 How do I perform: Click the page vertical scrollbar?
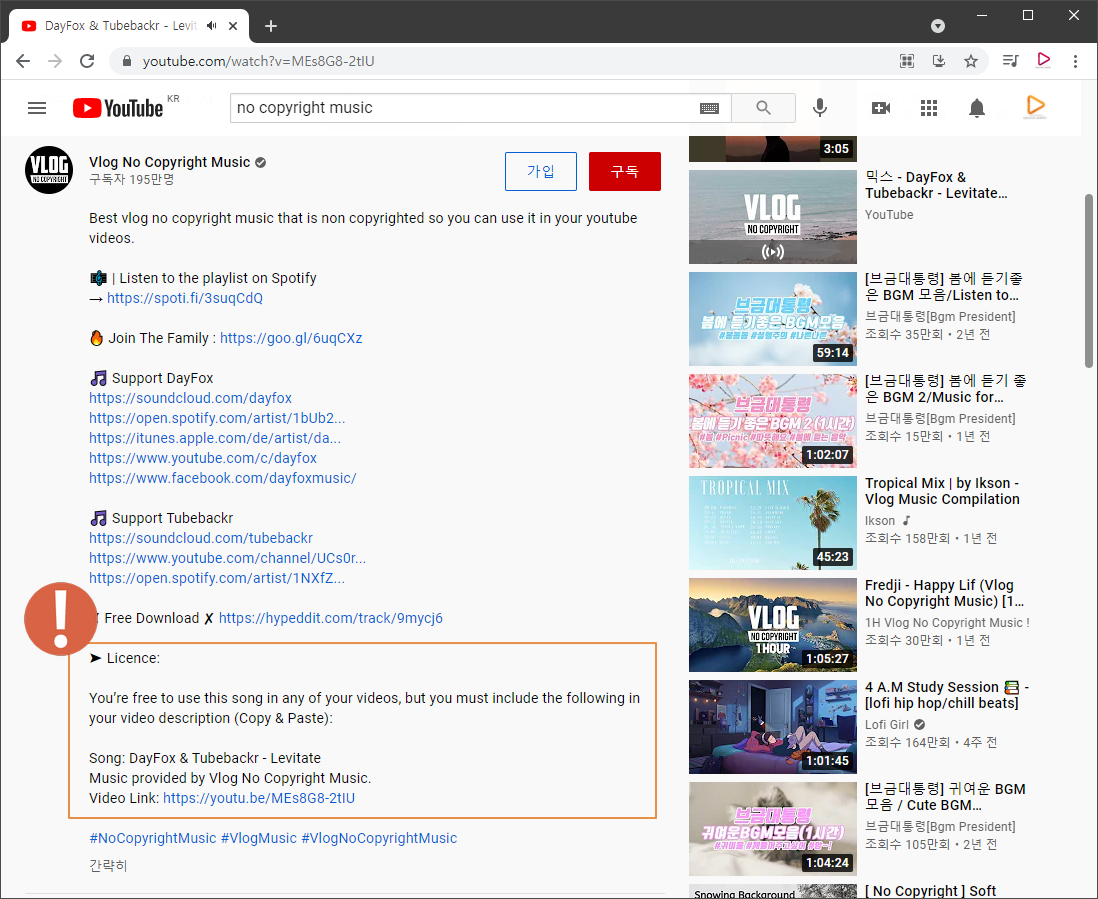point(1089,280)
